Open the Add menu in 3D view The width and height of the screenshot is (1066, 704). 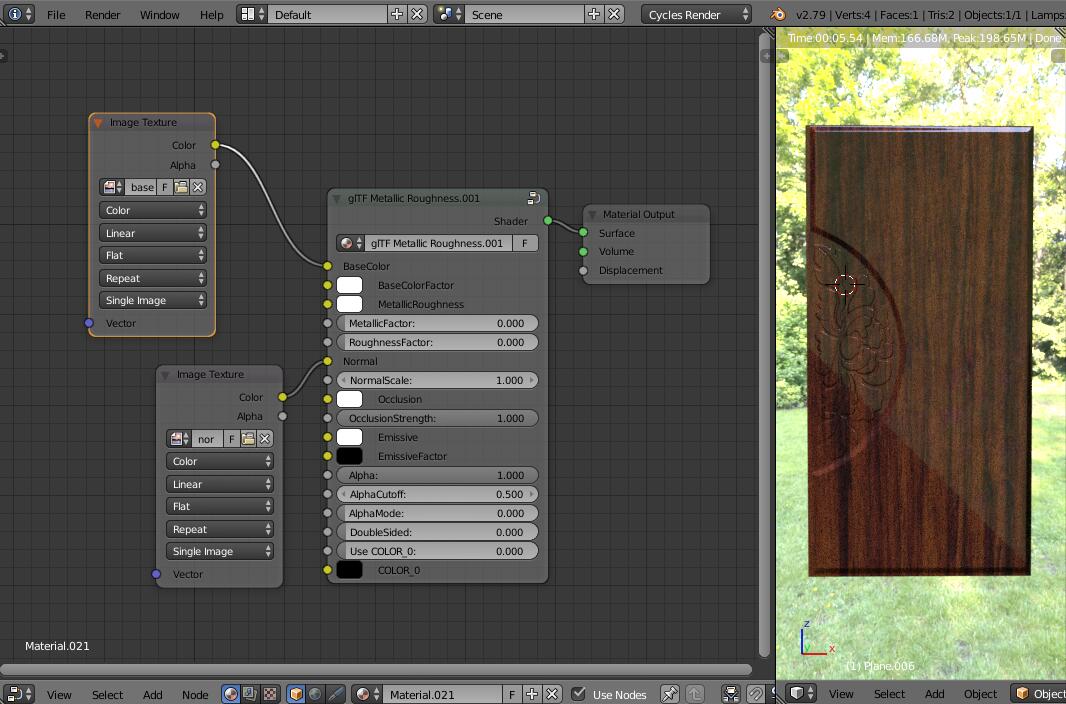click(x=934, y=694)
